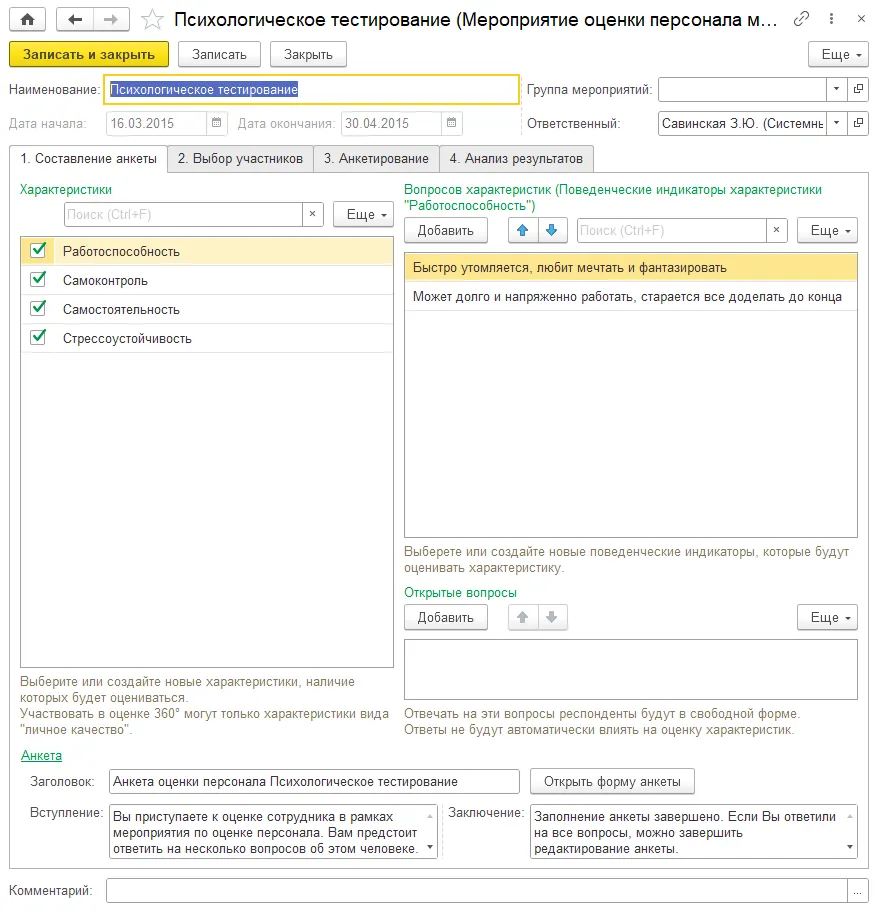Move open question up
This screenshot has height=912, width=876.
[x=523, y=617]
